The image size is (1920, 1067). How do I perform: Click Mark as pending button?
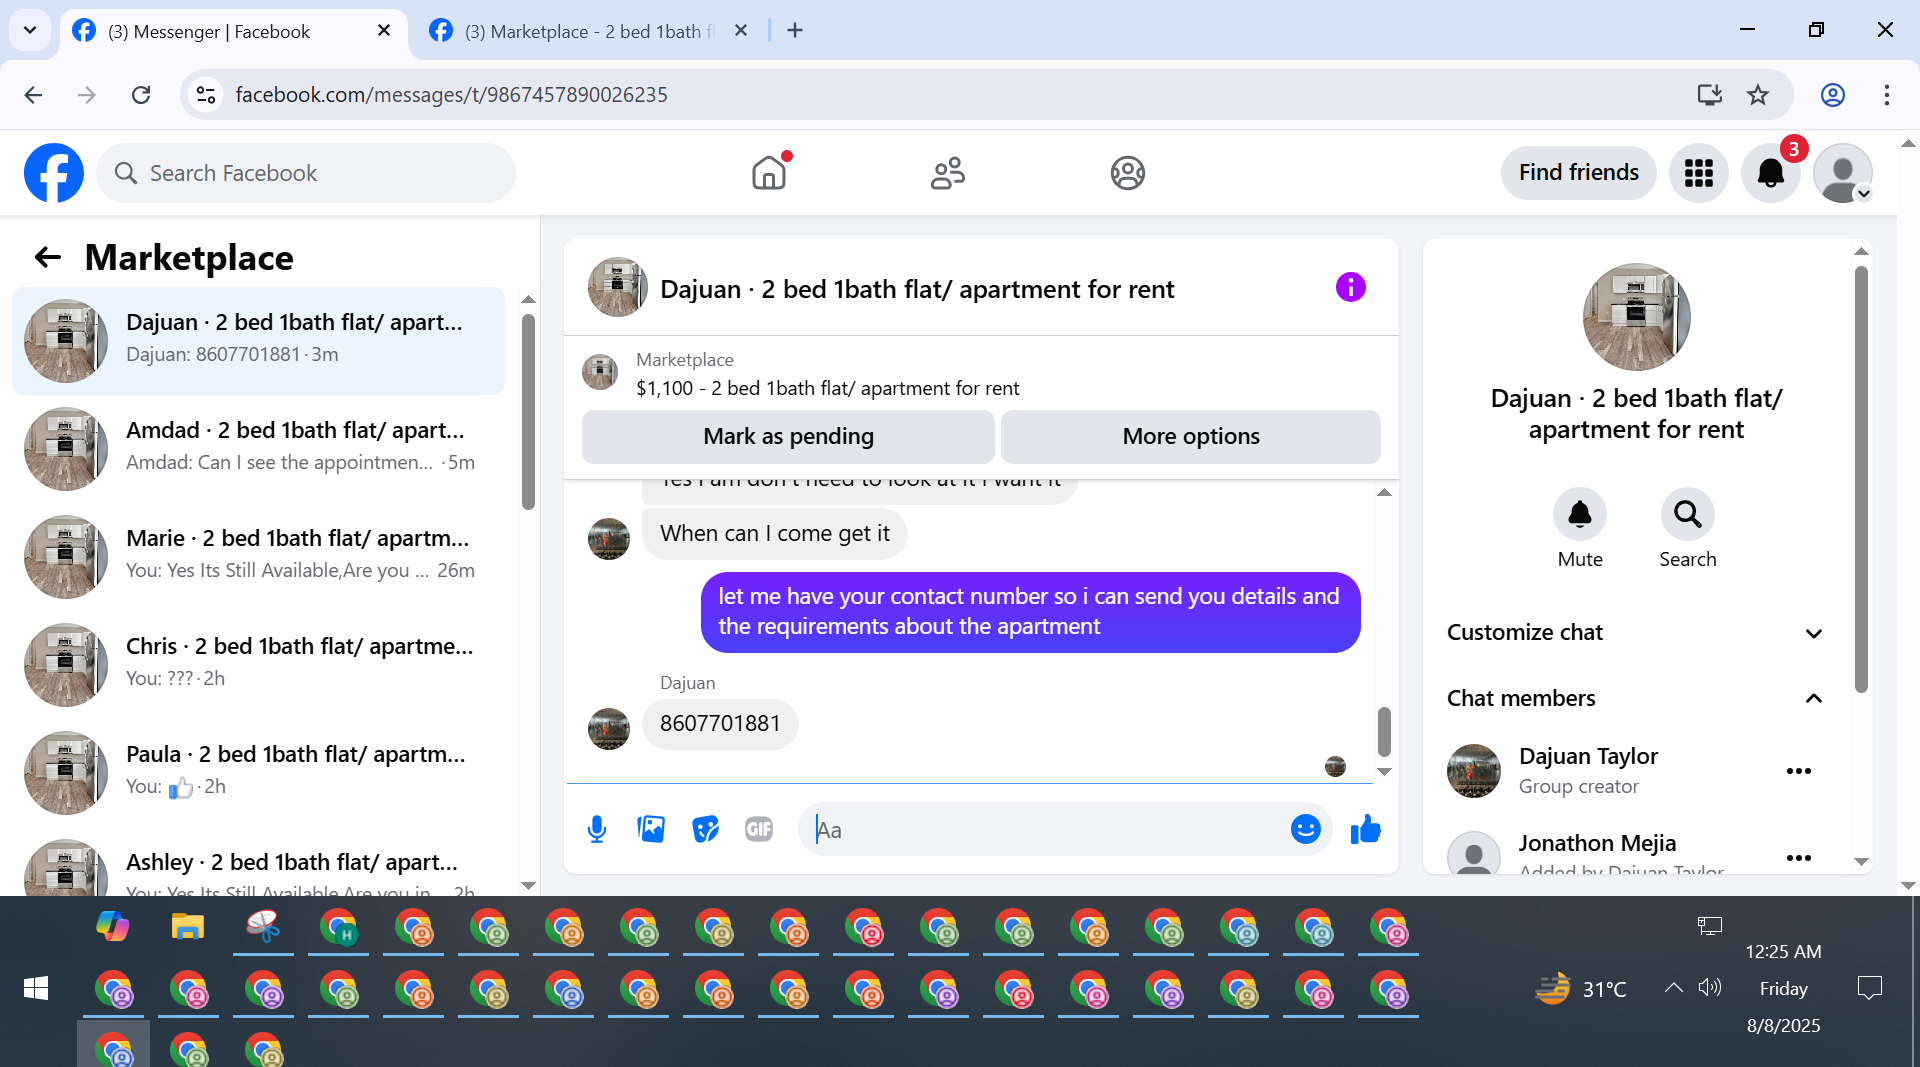[788, 436]
